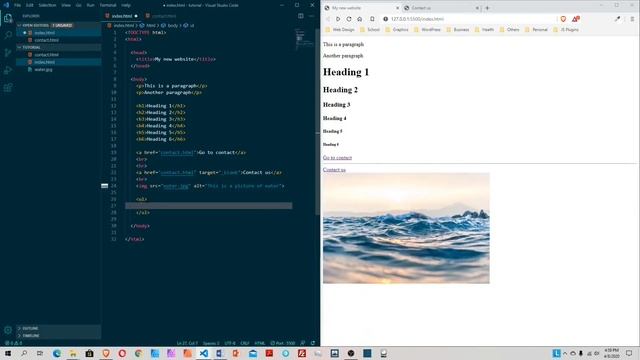
Task: Click the bookmark icon beside the address bar
Action: [372, 19]
